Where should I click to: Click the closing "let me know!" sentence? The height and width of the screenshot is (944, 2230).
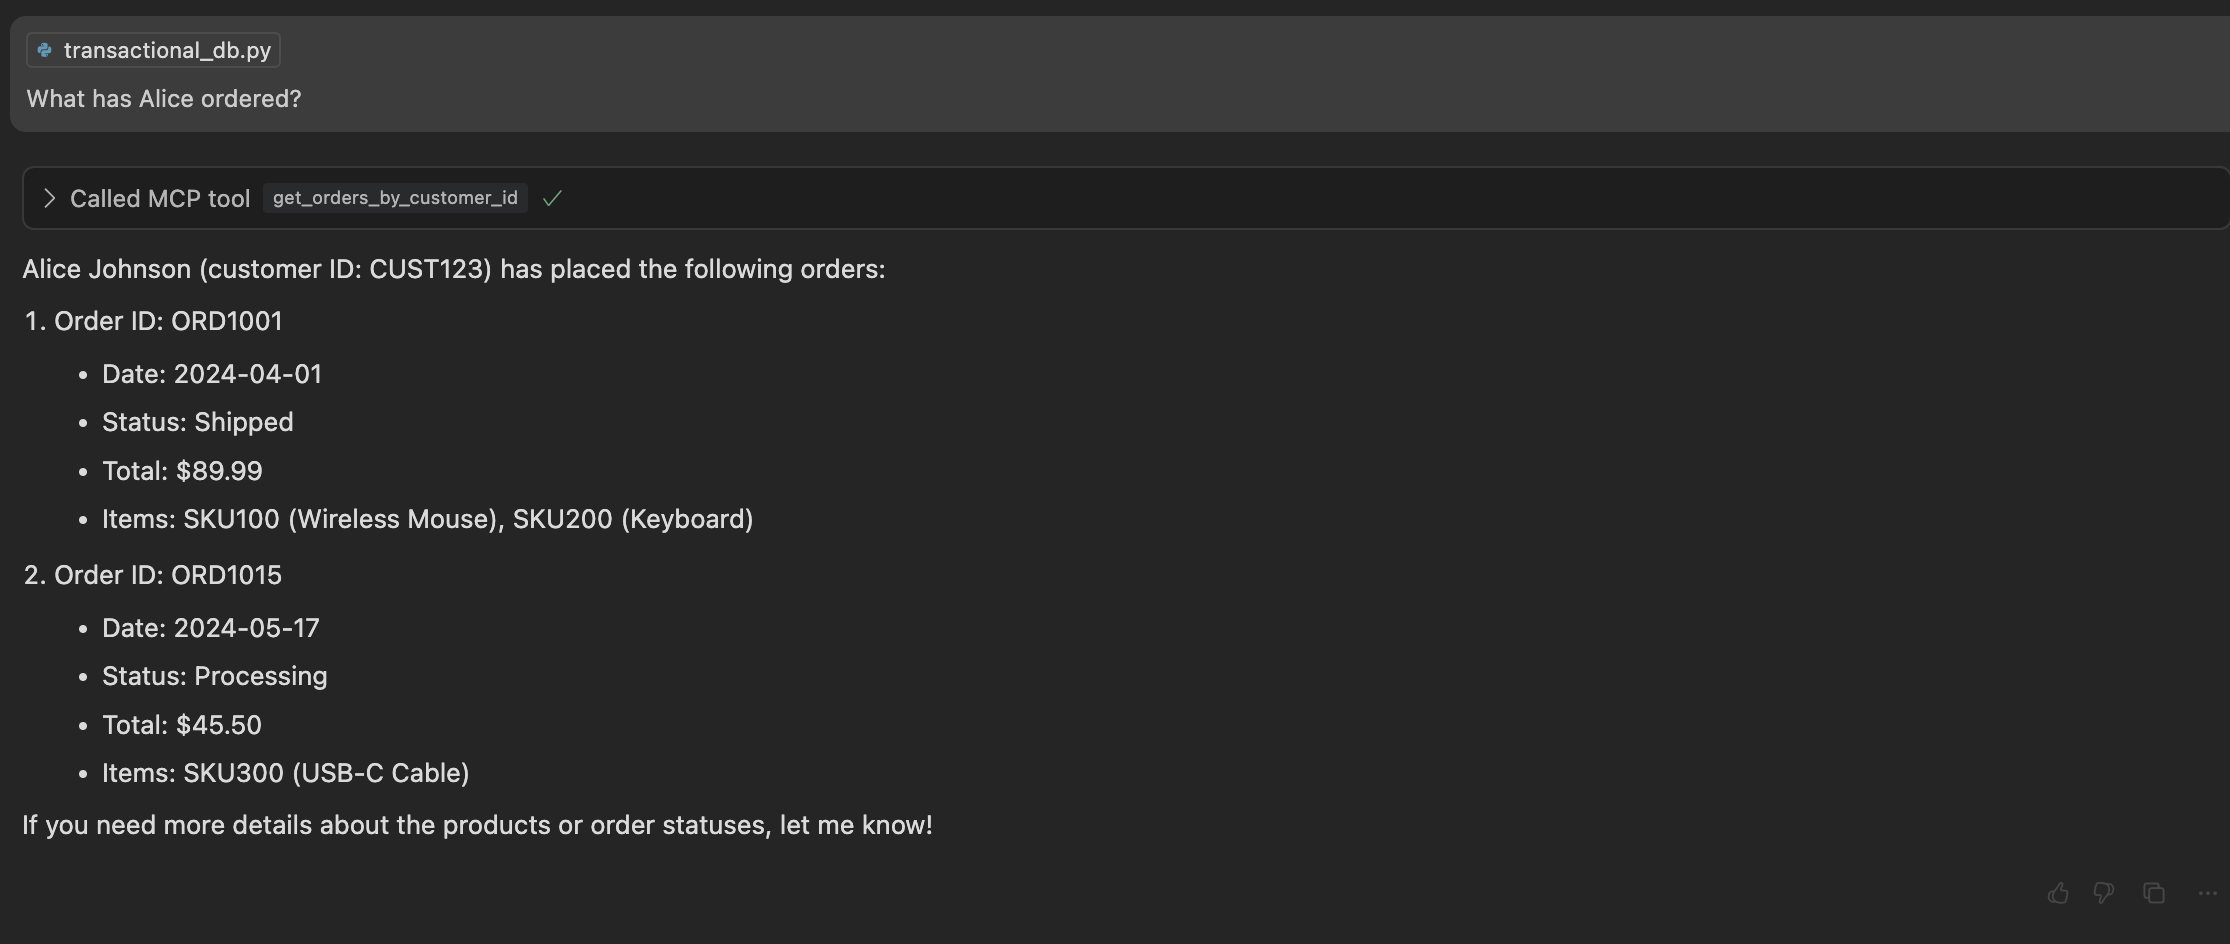click(x=477, y=825)
